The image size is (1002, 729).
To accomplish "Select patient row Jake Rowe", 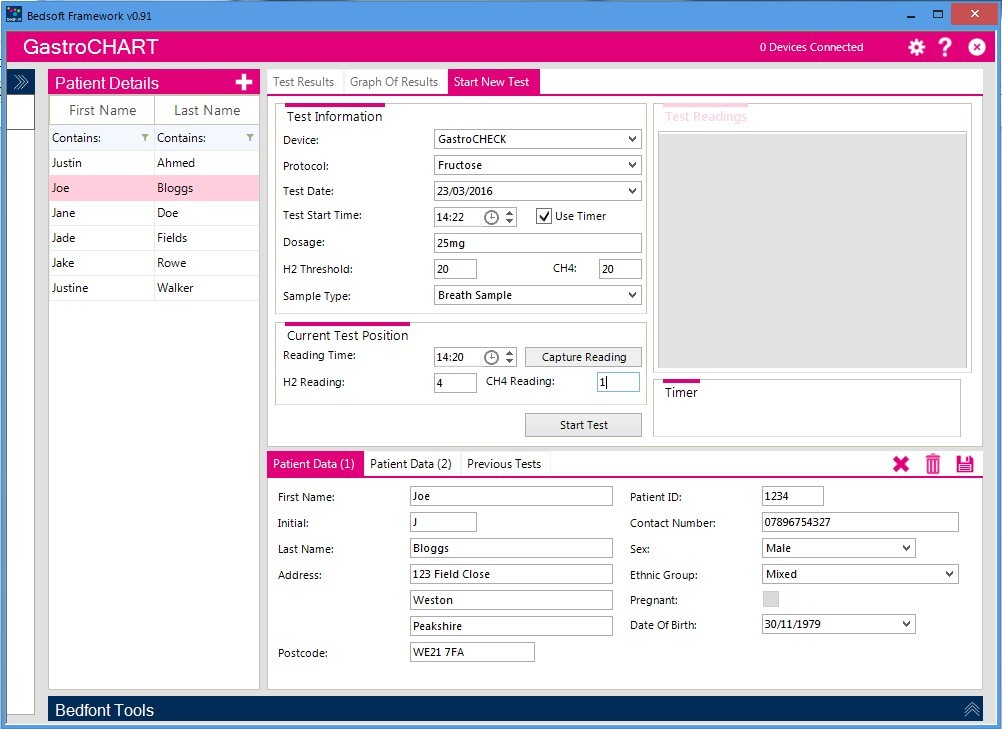I will click(154, 263).
